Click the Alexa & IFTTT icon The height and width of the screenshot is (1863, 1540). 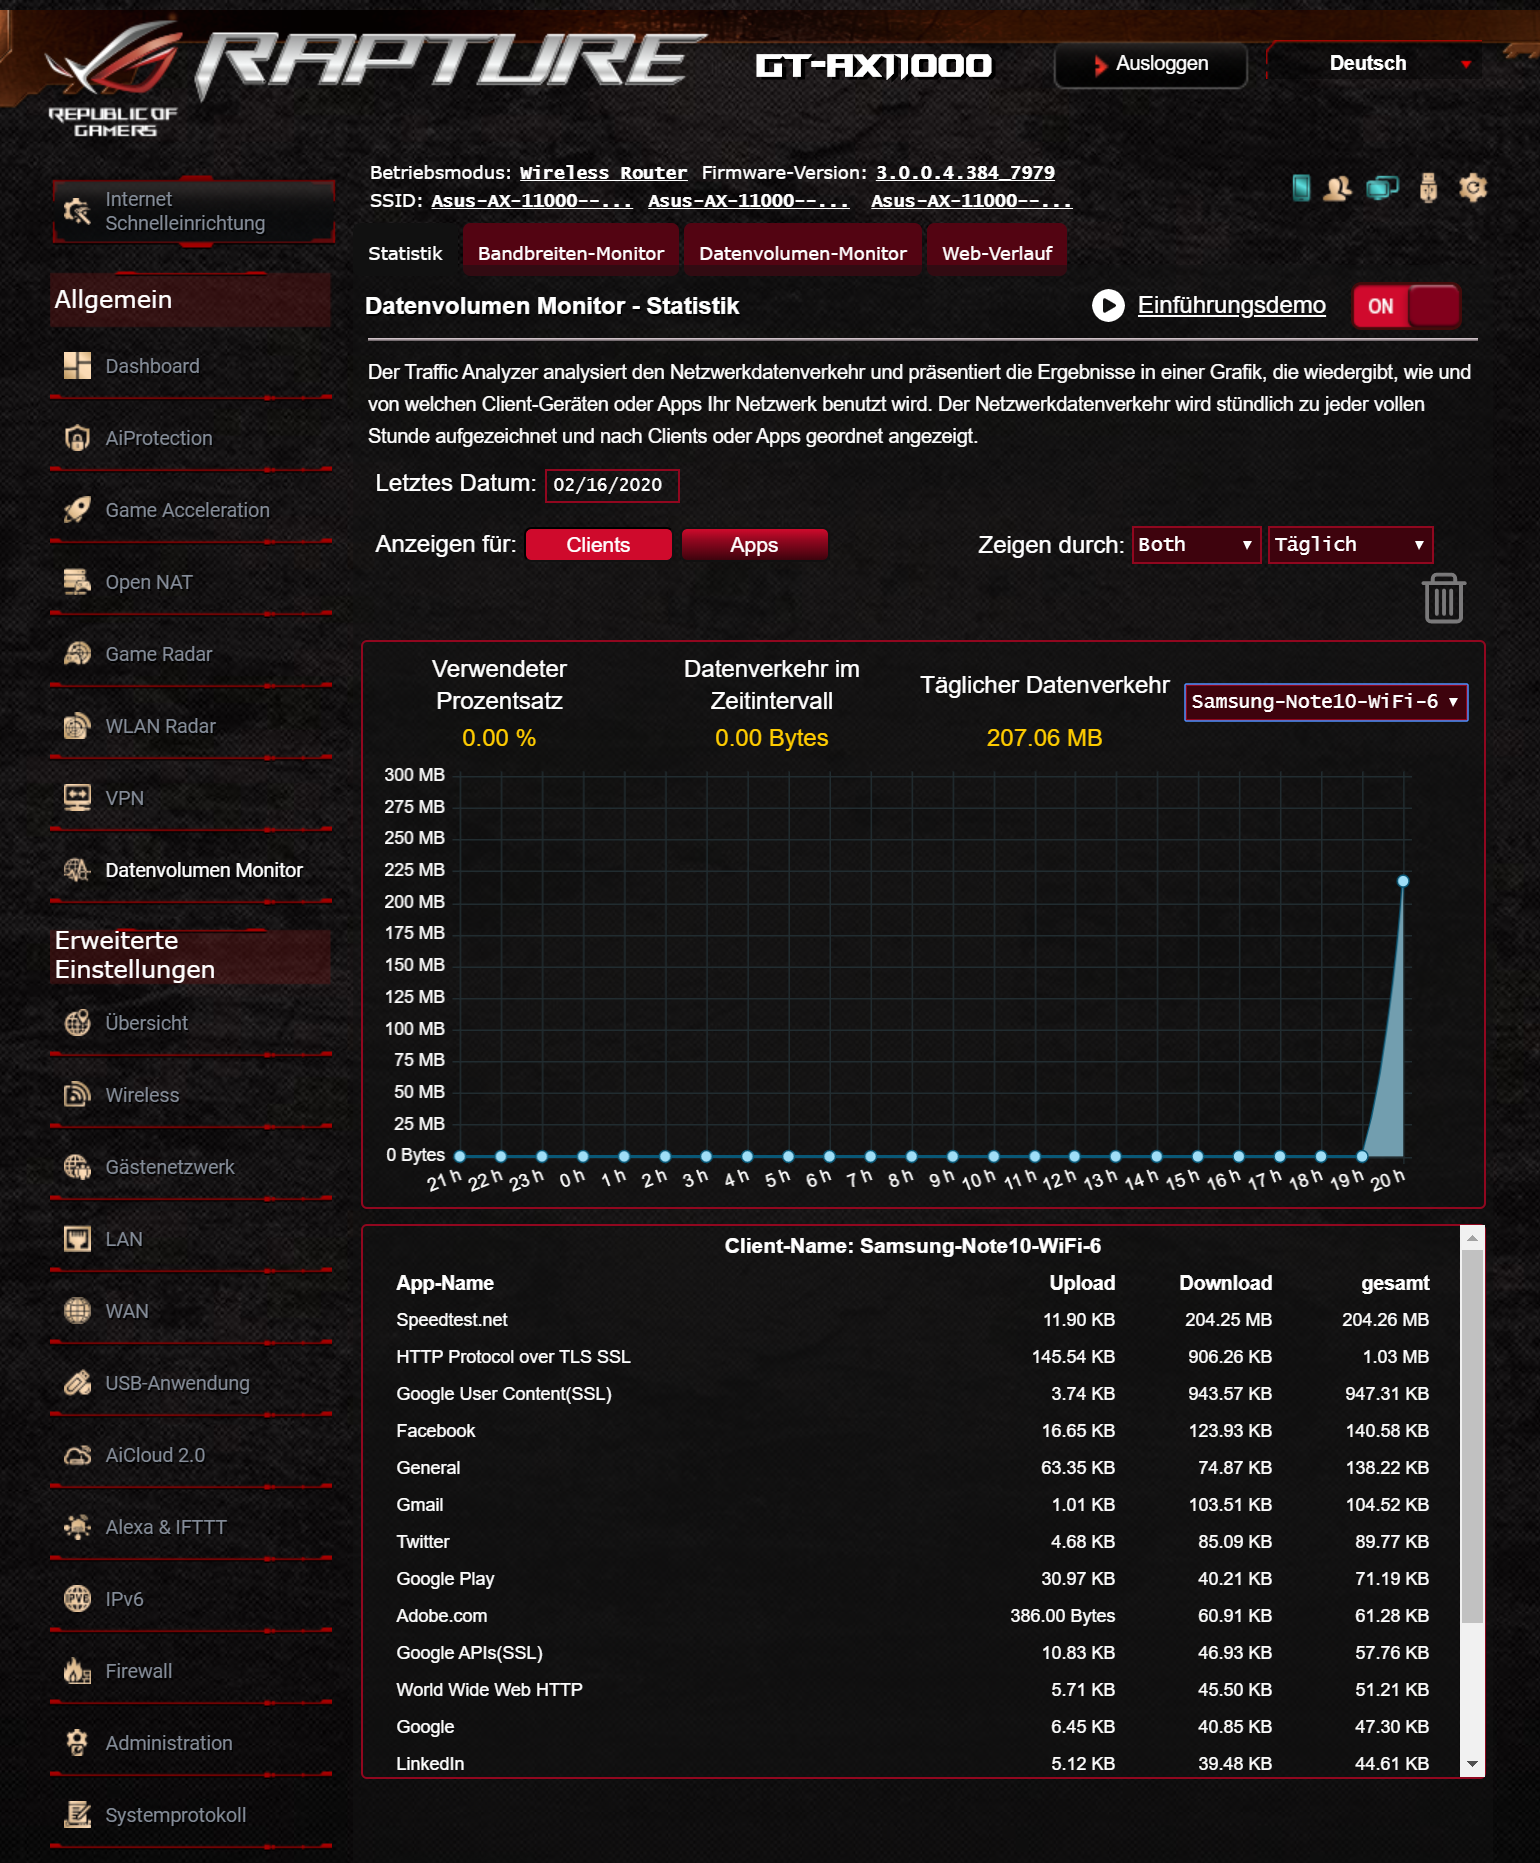click(77, 1527)
